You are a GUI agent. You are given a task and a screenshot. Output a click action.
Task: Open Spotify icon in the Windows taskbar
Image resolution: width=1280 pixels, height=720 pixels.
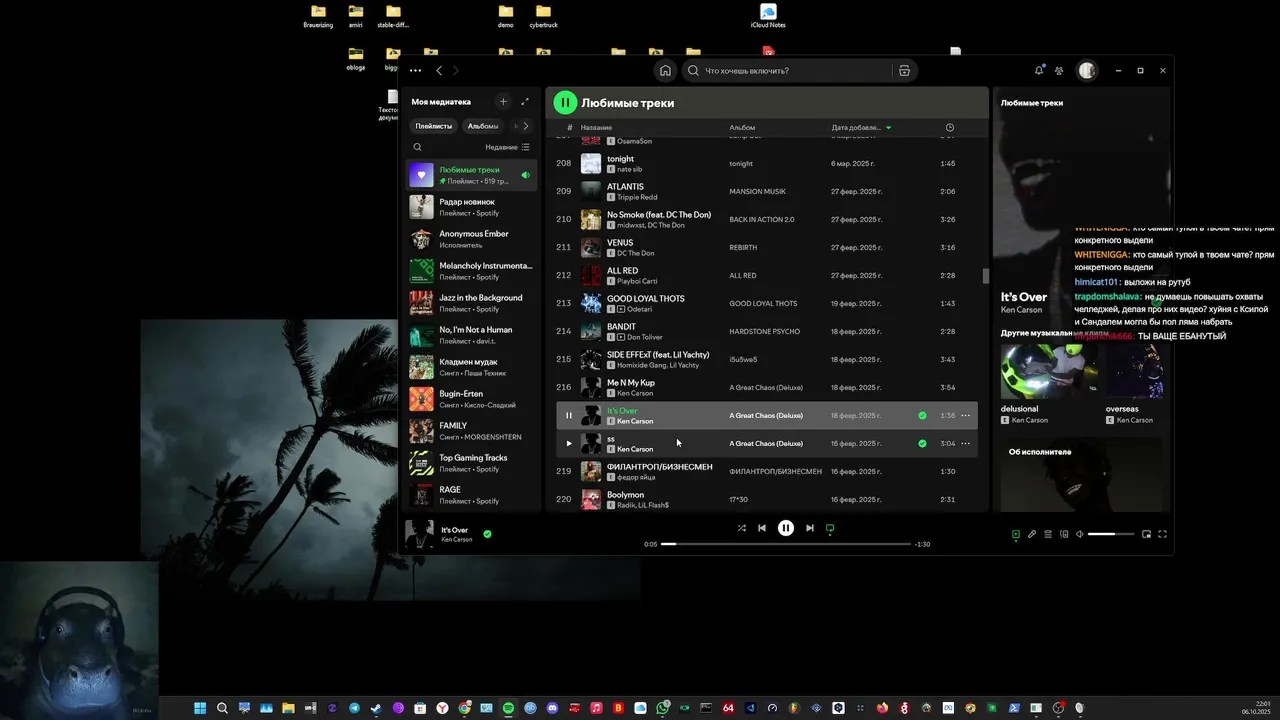click(x=508, y=708)
